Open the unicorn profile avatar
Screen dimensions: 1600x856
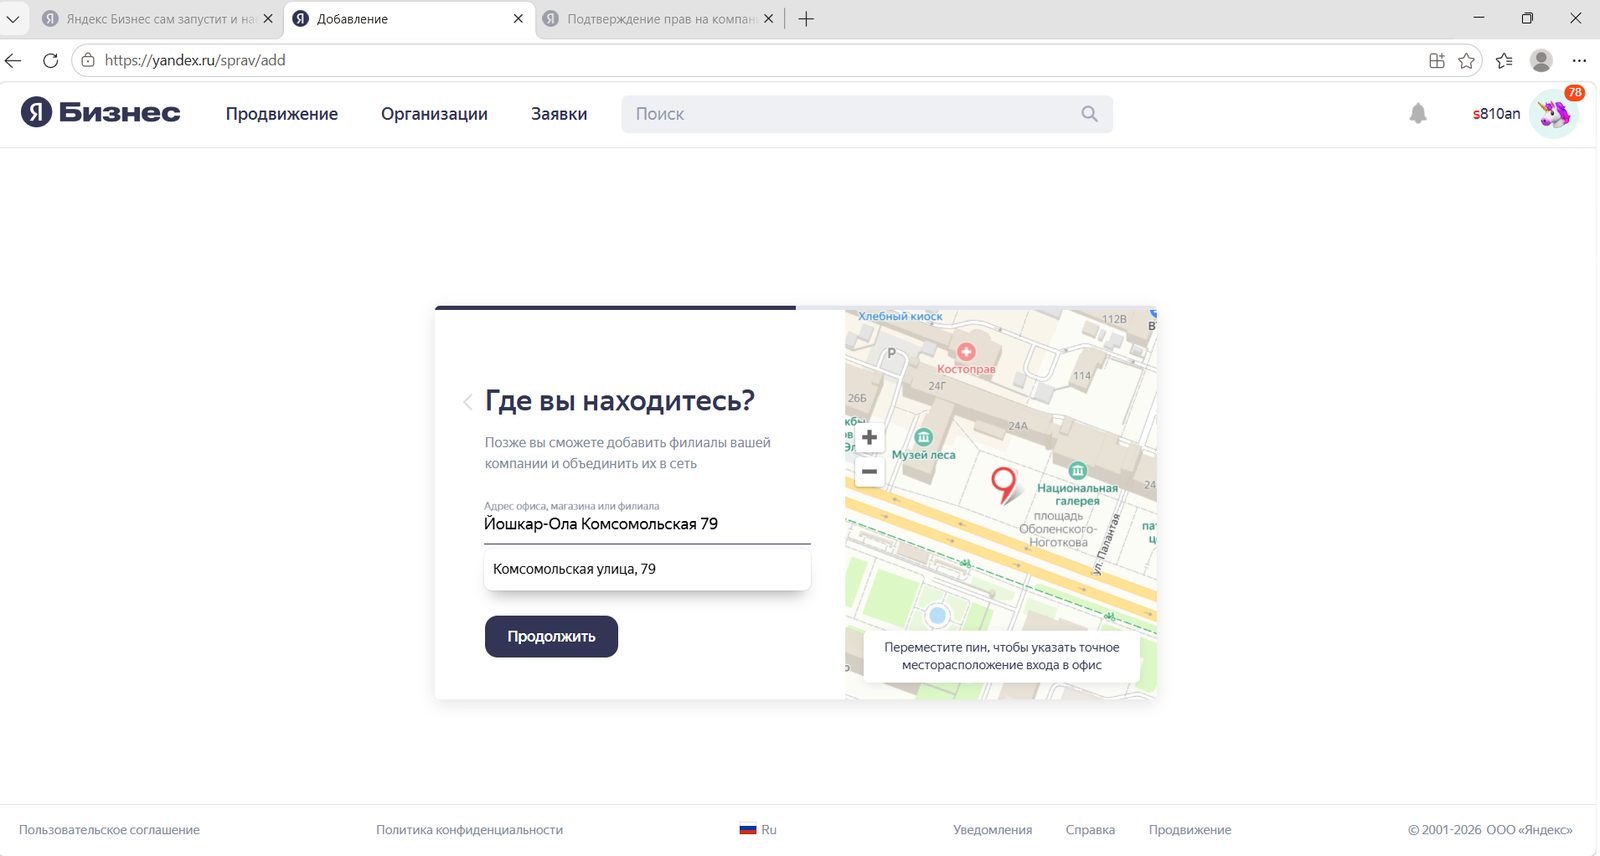1554,114
